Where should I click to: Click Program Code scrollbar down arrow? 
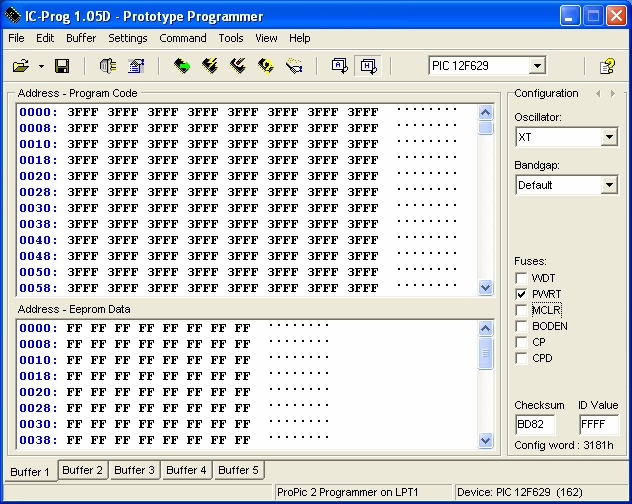pos(485,288)
